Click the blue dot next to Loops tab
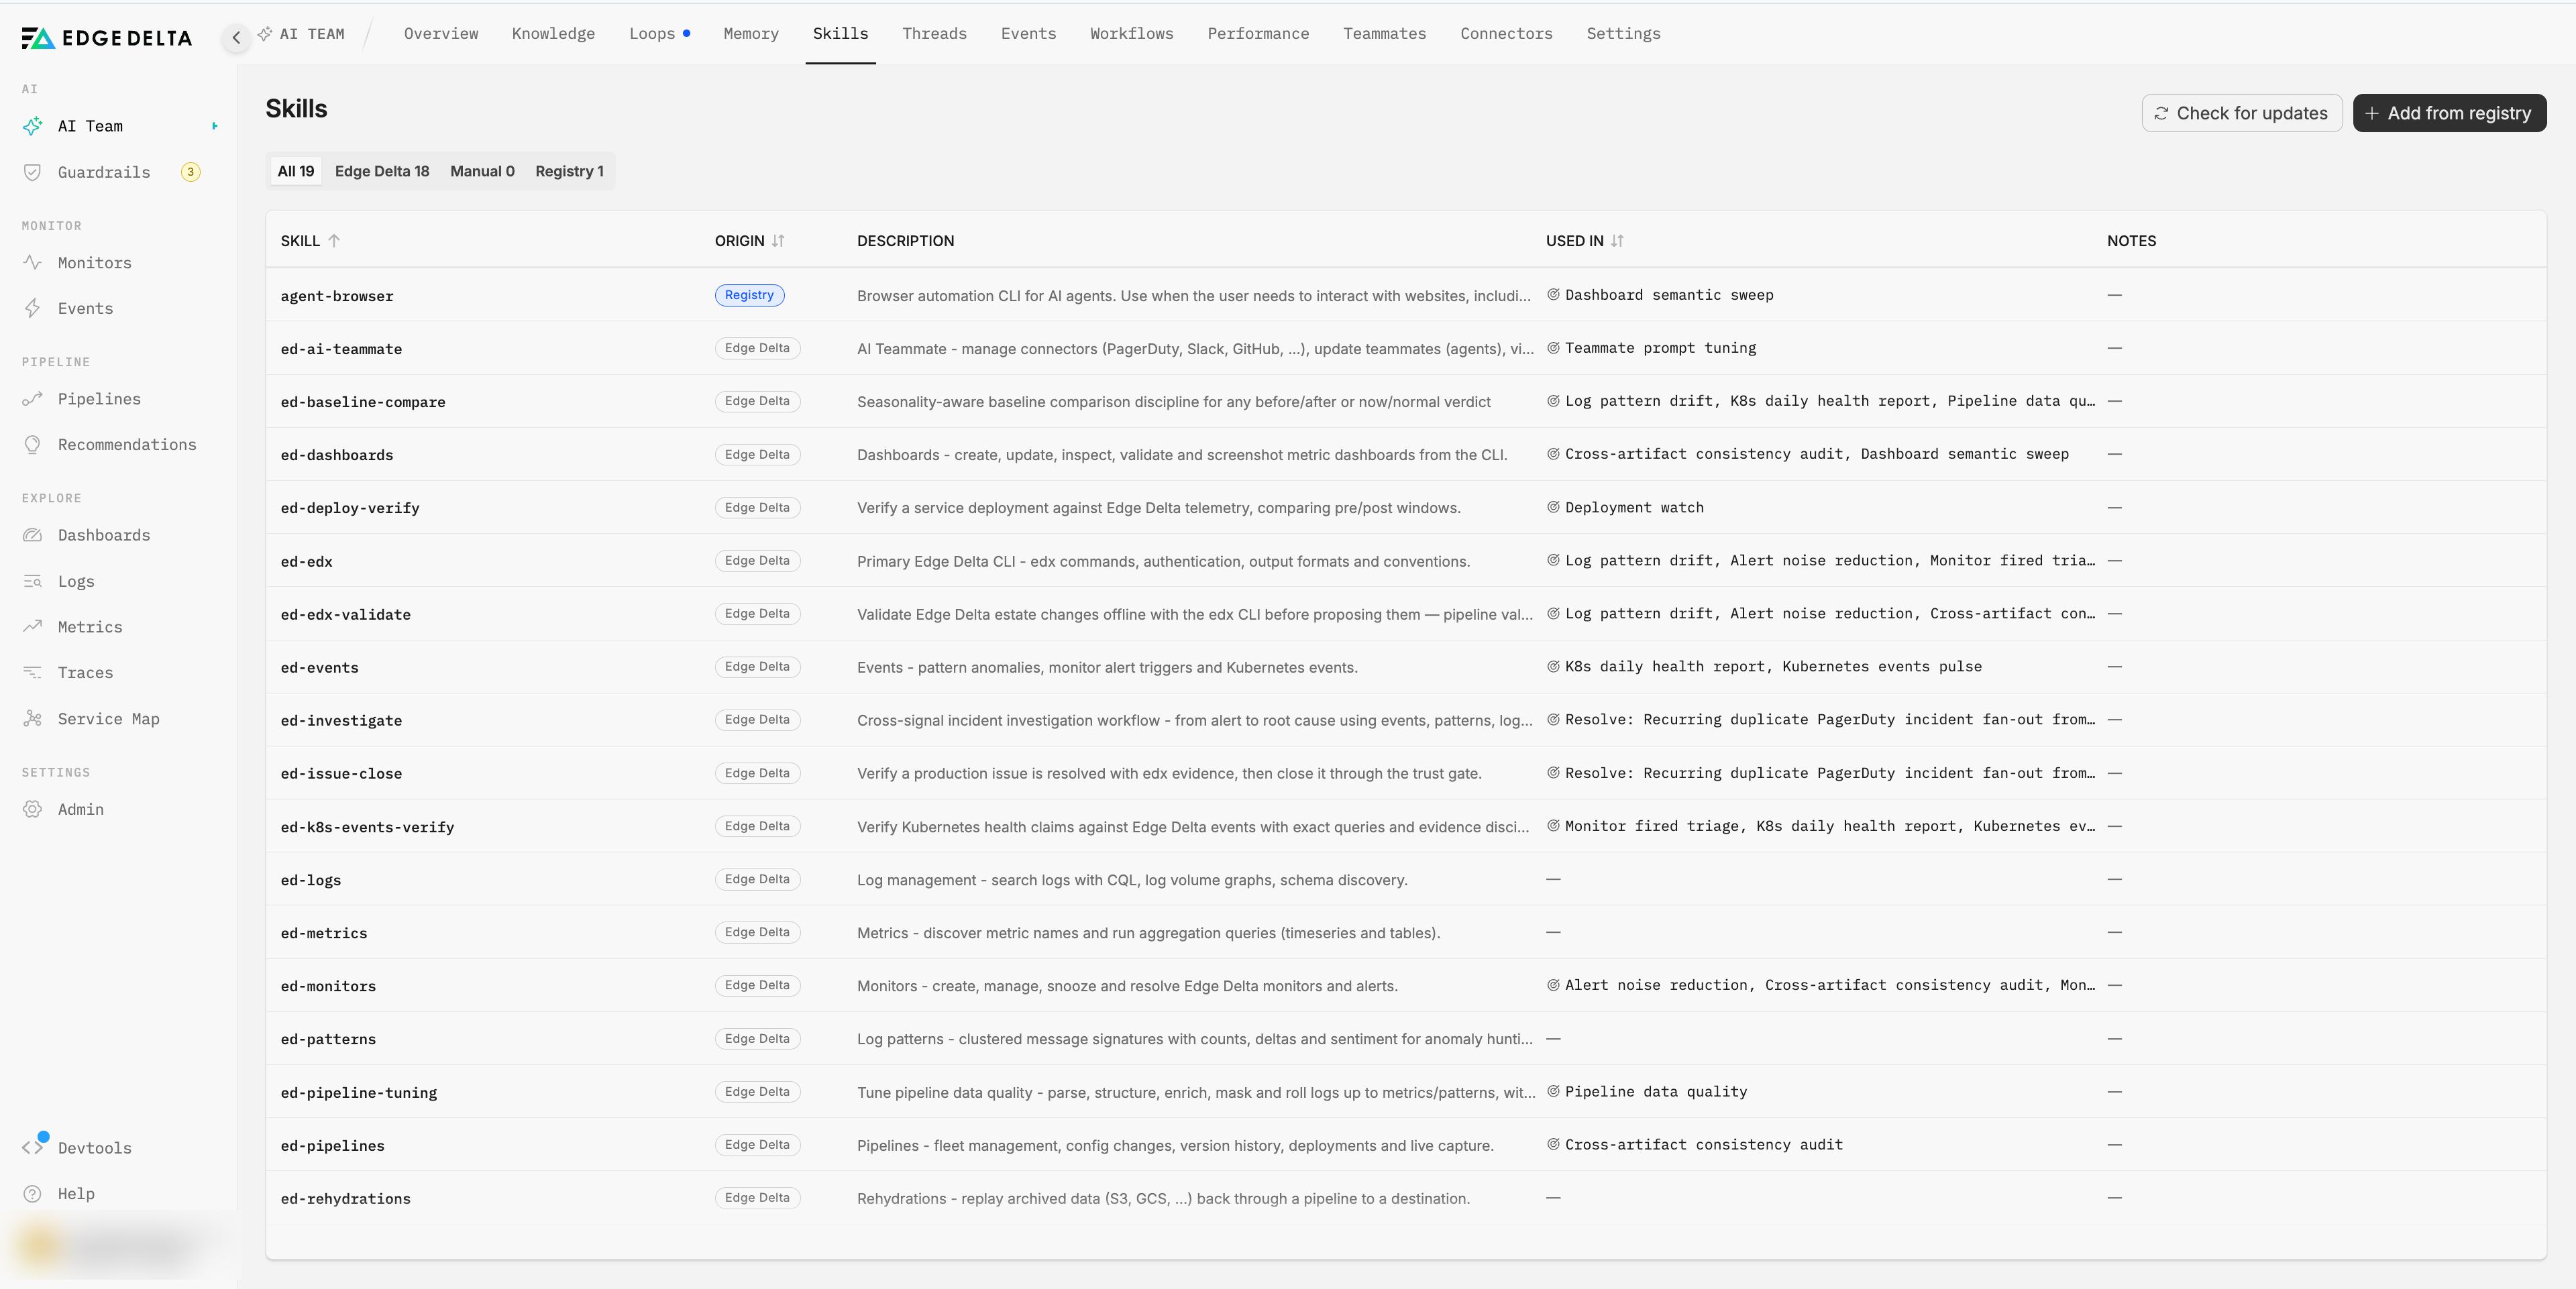Viewport: 2576px width, 1289px height. tap(686, 33)
